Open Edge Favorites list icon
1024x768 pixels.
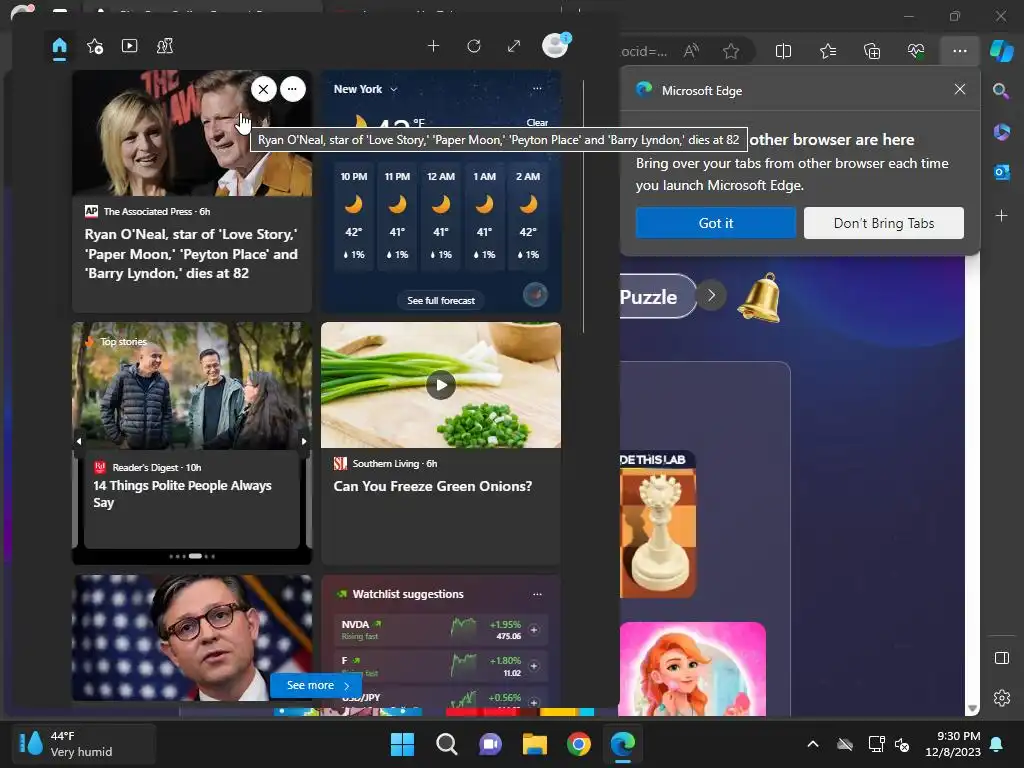coord(827,51)
